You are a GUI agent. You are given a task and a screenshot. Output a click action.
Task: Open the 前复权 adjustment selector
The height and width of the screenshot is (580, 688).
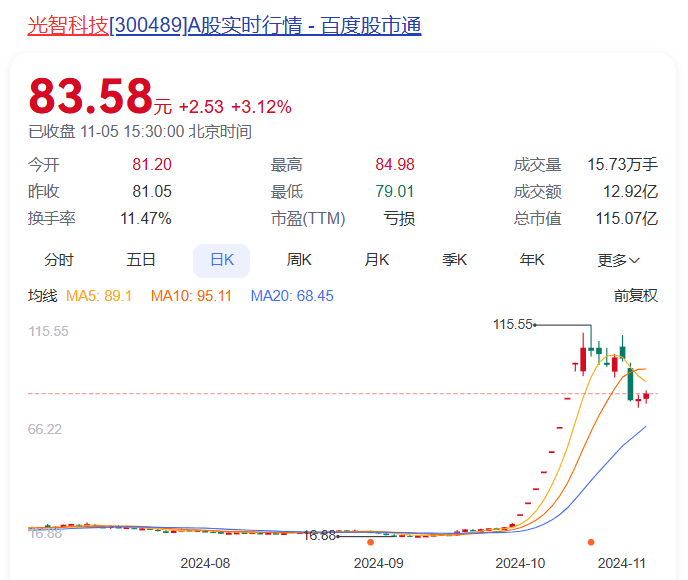636,296
